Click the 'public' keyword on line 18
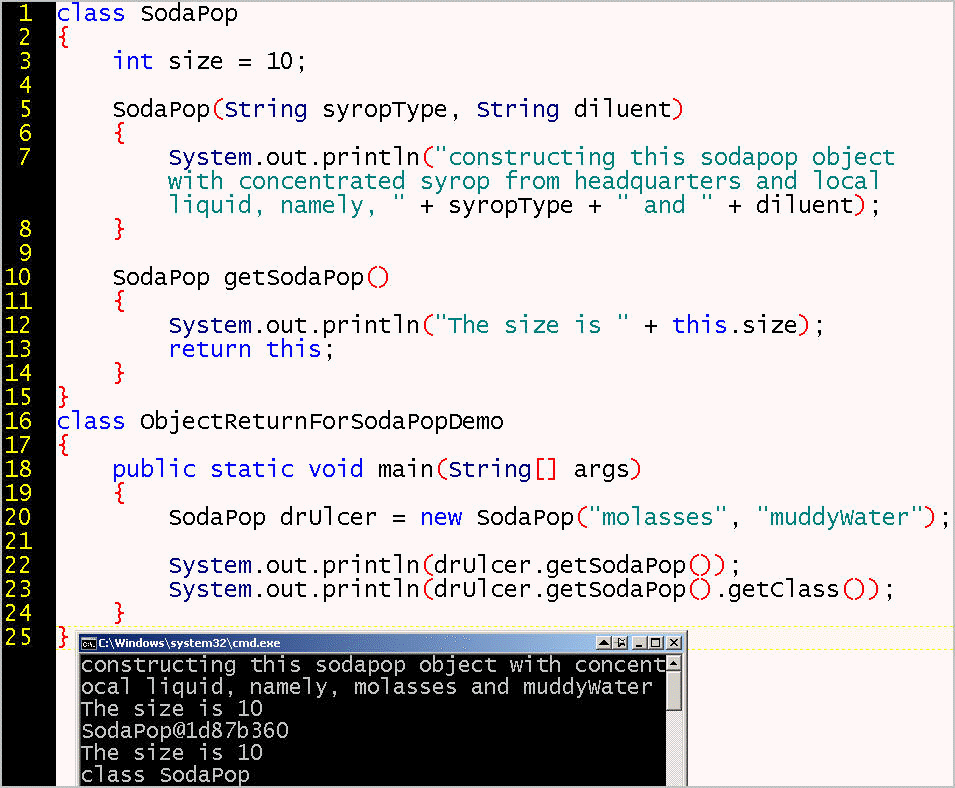Image resolution: width=955 pixels, height=788 pixels. coord(154,470)
